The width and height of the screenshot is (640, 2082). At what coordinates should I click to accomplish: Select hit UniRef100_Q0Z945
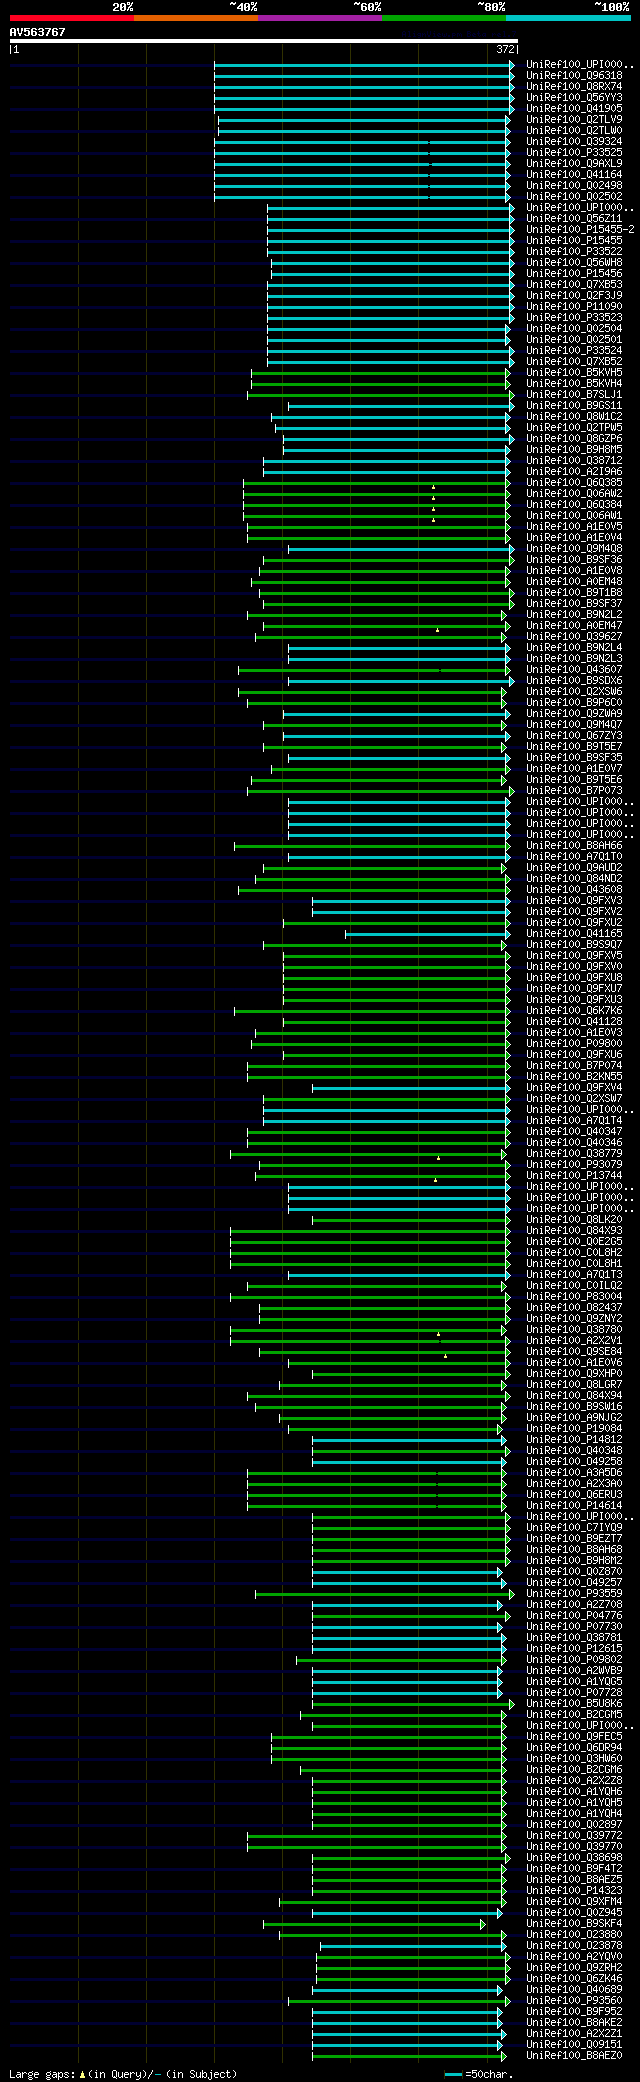pyautogui.click(x=574, y=1912)
